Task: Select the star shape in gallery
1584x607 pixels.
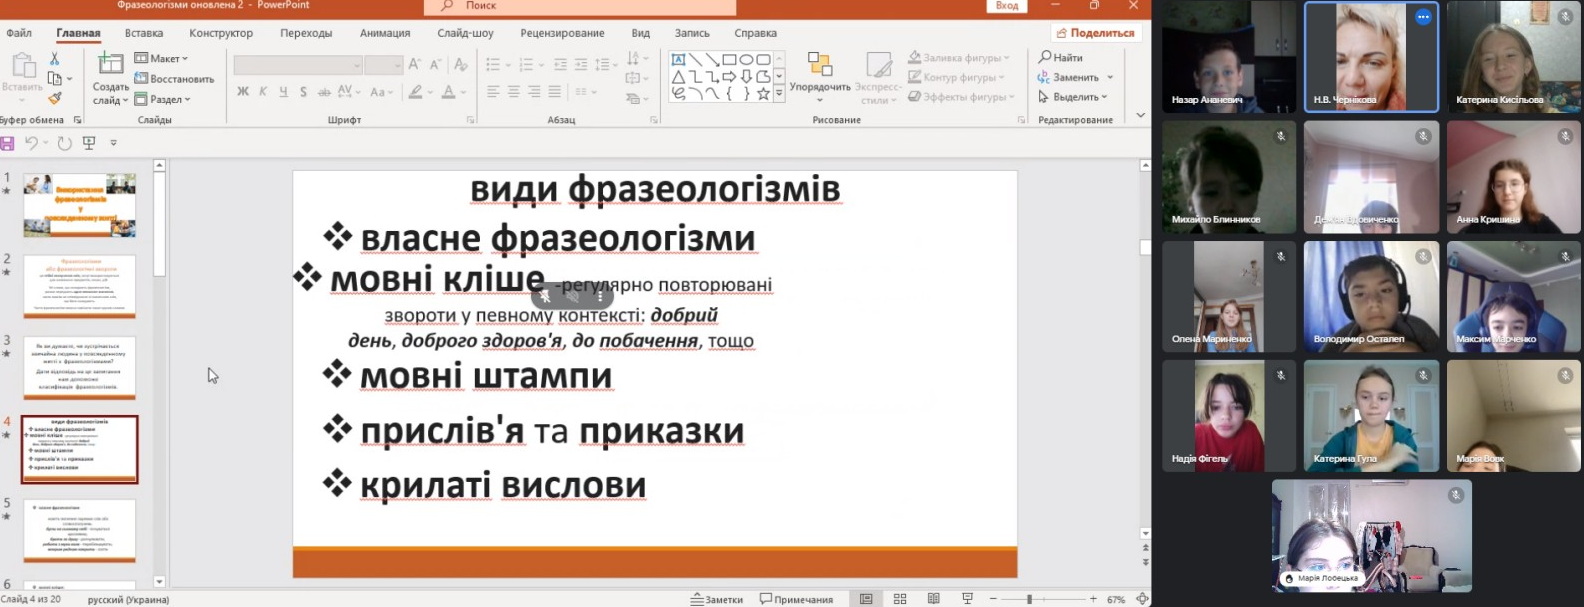Action: [763, 93]
